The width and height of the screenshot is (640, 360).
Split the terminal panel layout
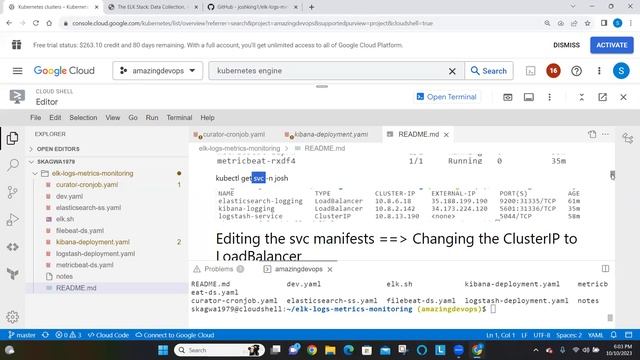point(605,269)
